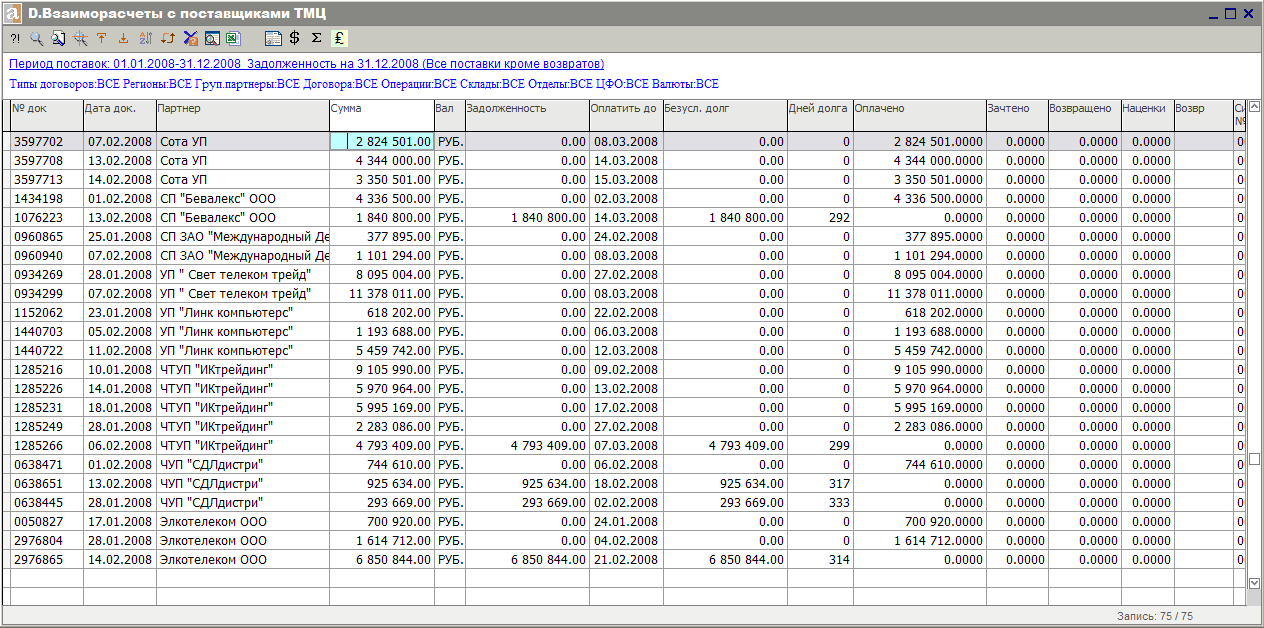1264x628 pixels.
Task: Click the orange go-to-top arrow icon
Action: pyautogui.click(x=101, y=38)
